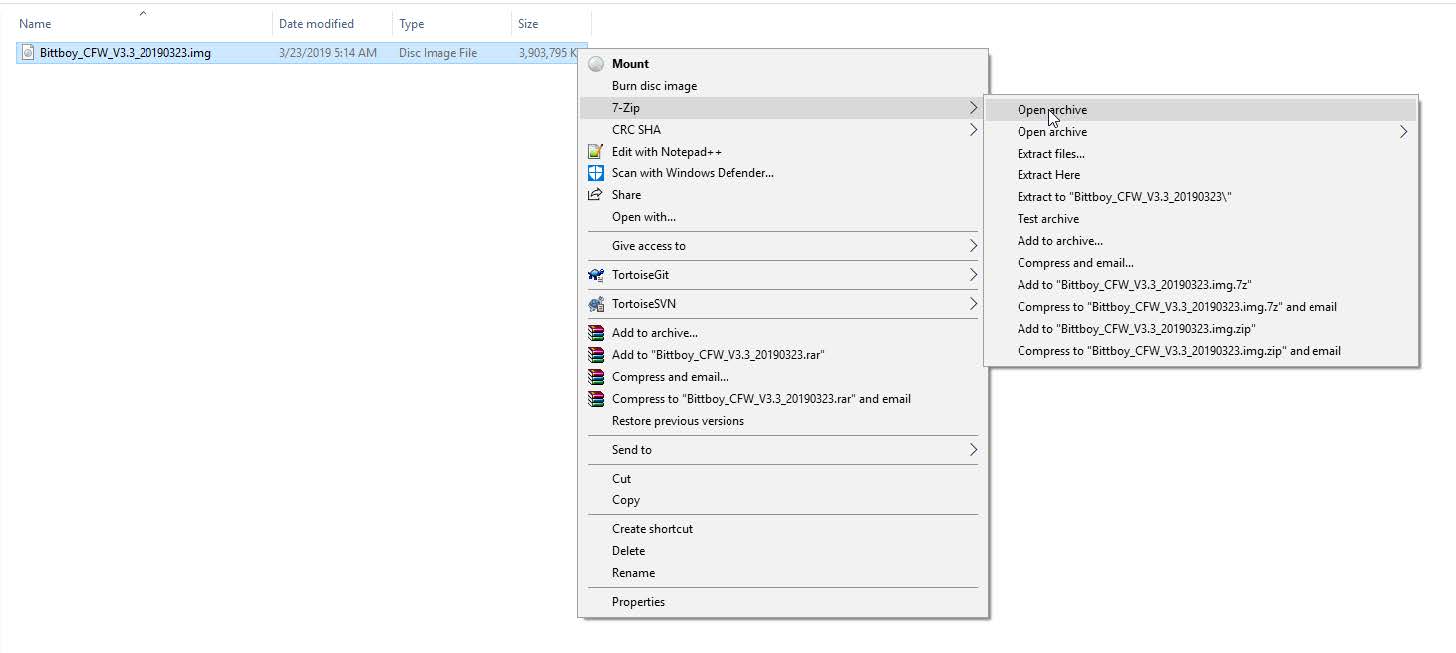Image resolution: width=1456 pixels, height=653 pixels.
Task: Click the TortoiseSVN turtle icon
Action: point(596,304)
